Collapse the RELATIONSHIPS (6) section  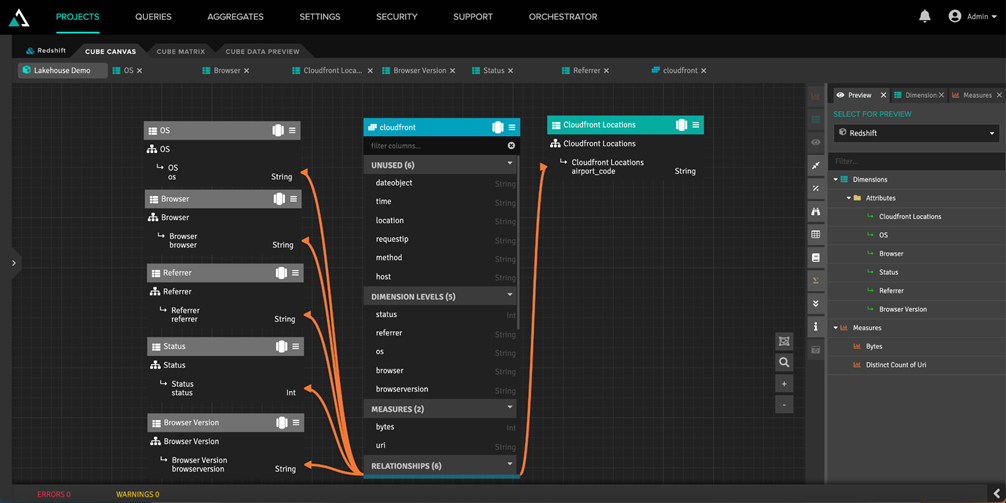click(511, 464)
